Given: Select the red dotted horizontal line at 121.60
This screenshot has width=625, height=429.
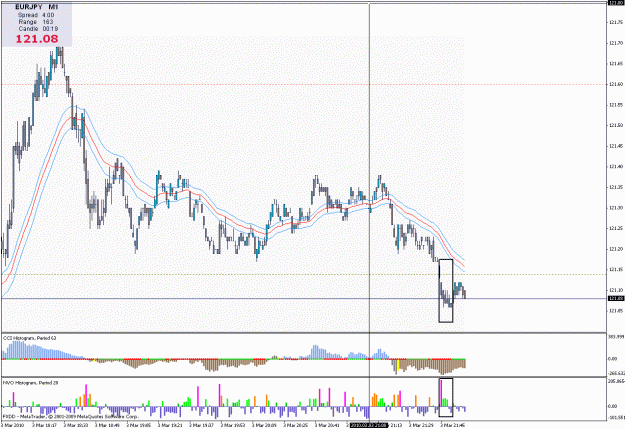Looking at the screenshot, I should [303, 85].
